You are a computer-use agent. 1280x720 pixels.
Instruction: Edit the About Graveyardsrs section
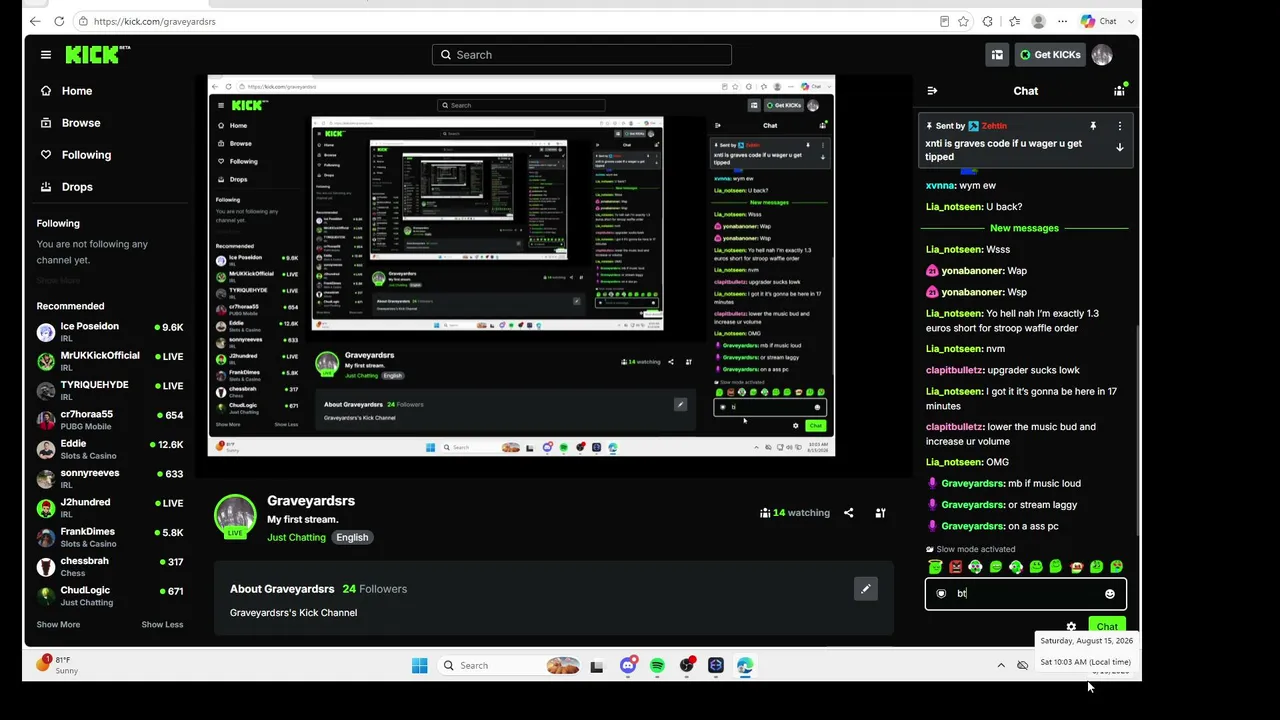[x=866, y=589]
